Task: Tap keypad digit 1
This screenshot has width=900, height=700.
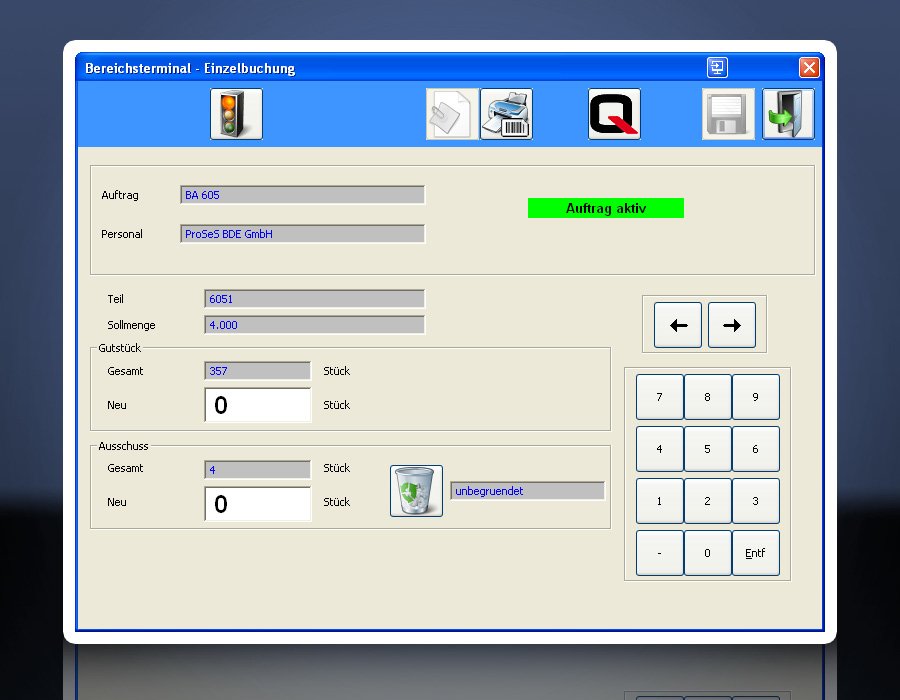Action: pyautogui.click(x=660, y=501)
